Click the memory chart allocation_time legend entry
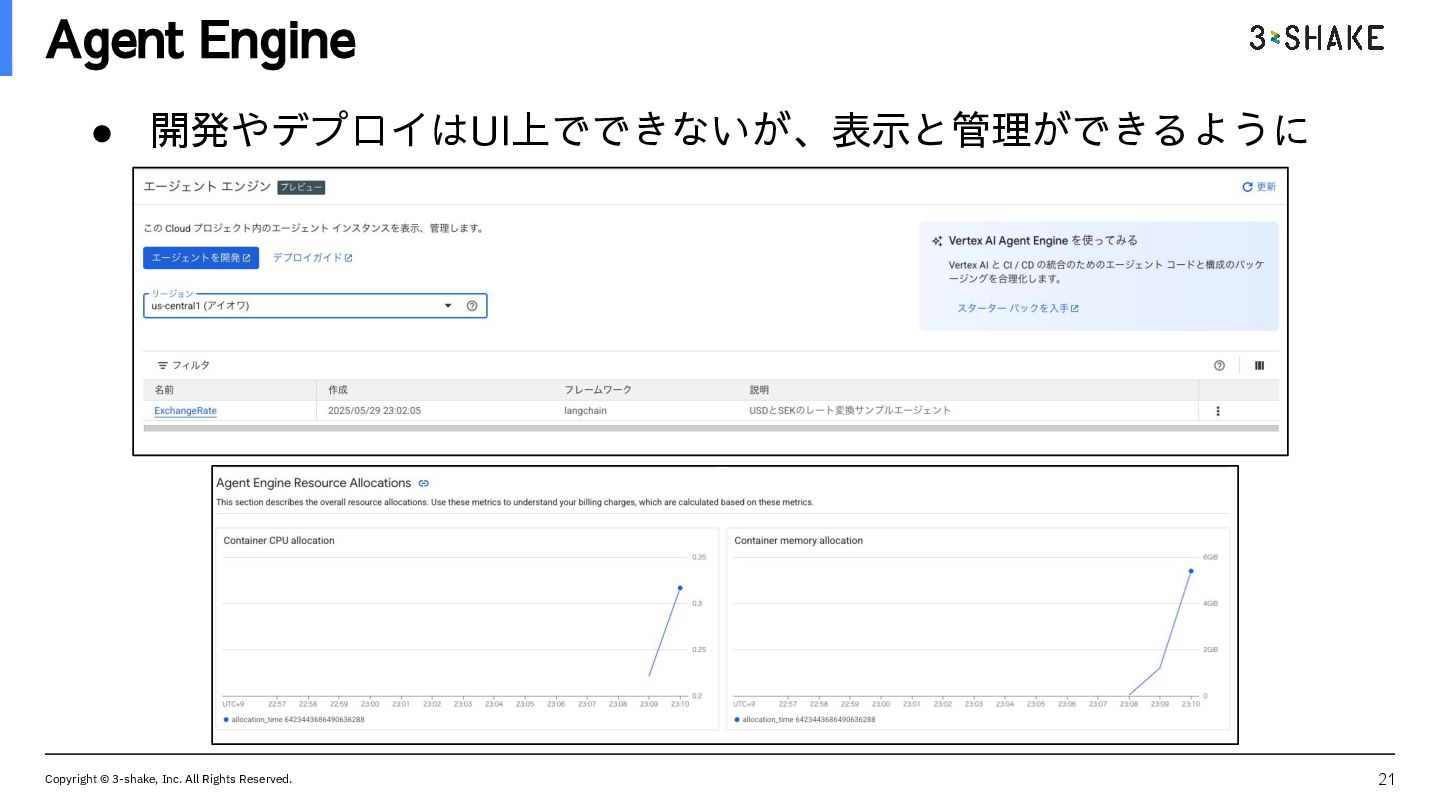Screen dimensions: 1440x810 [x=805, y=719]
